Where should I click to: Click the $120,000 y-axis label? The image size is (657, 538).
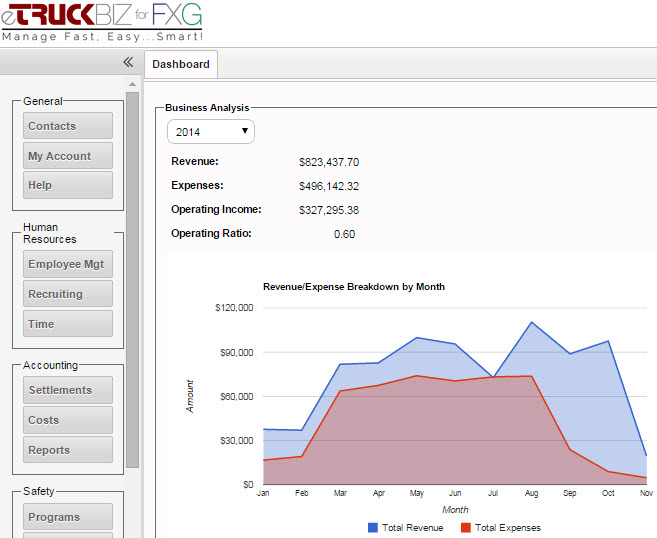234,308
